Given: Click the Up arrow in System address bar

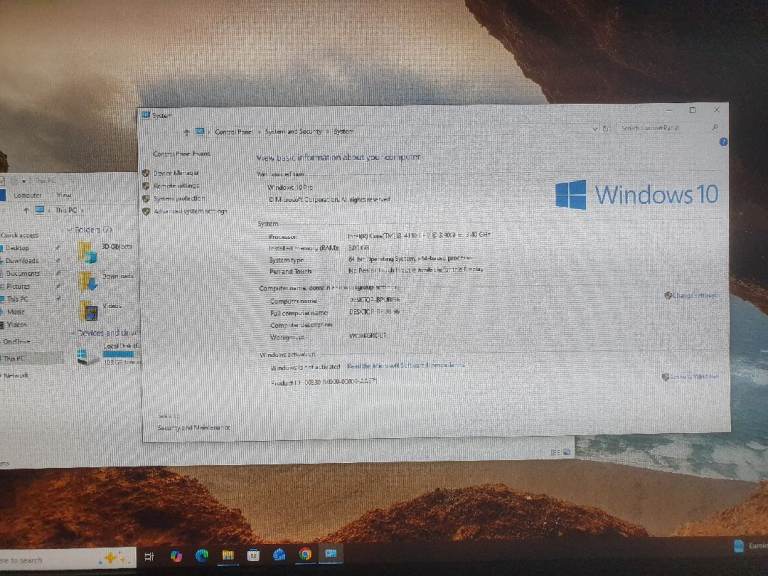Looking at the screenshot, I should 187,131.
